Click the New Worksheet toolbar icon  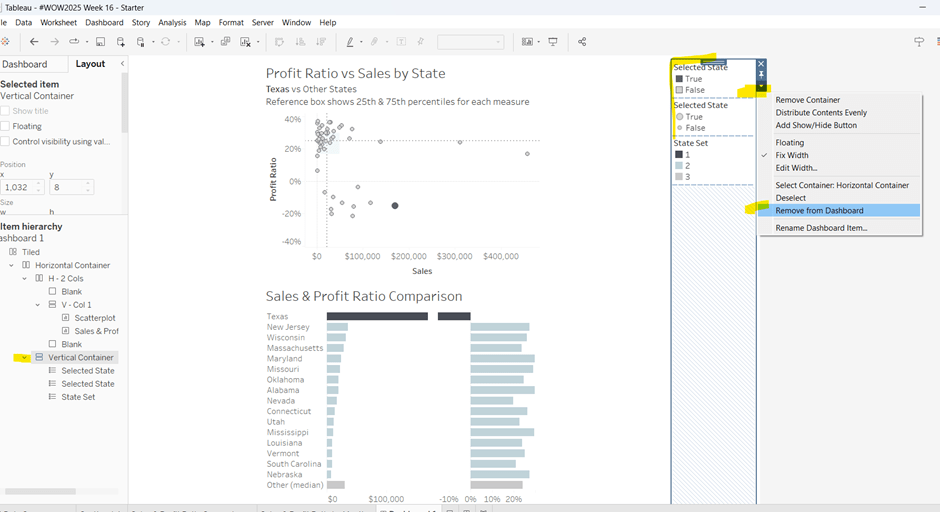click(200, 42)
